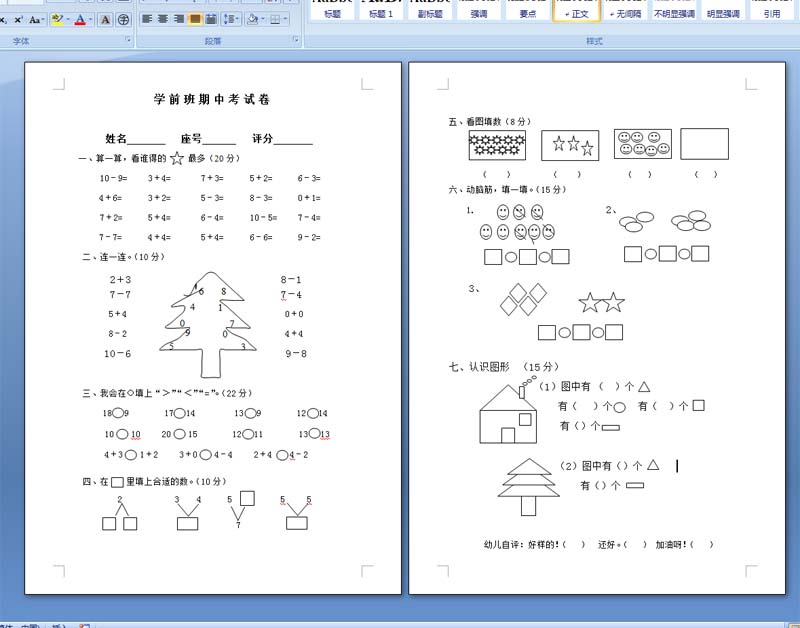This screenshot has height=628, width=800.
Task: Apply distributed alignment
Action: click(211, 19)
